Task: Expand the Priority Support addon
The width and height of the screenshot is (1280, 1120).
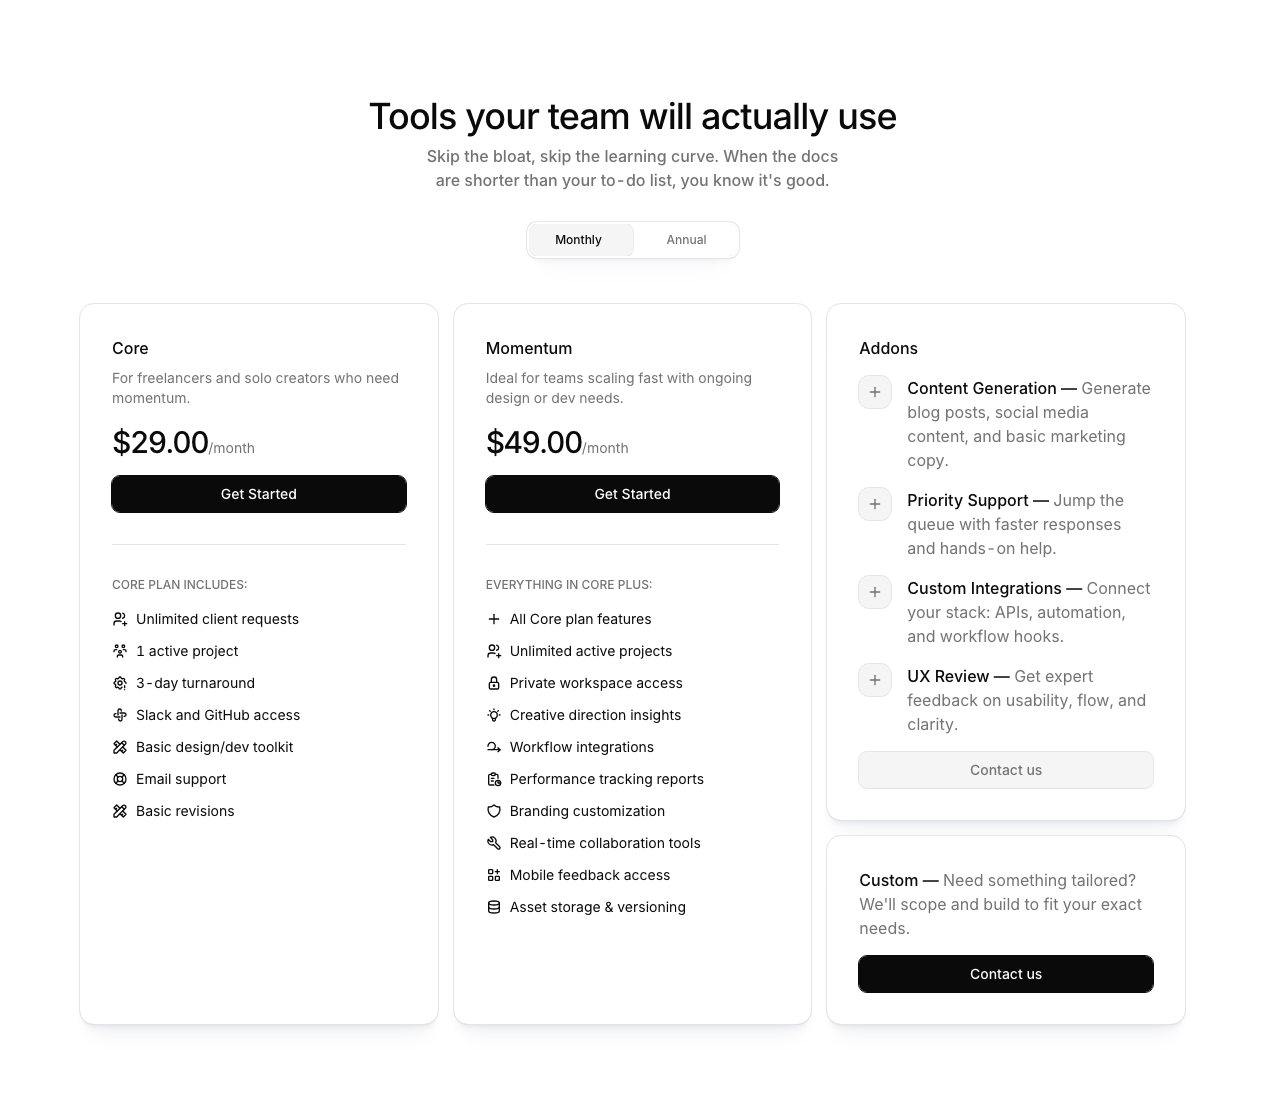Action: 875,504
